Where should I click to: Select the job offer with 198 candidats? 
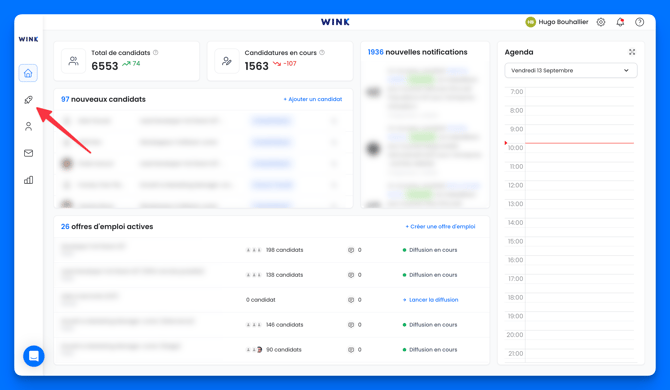coord(272,250)
